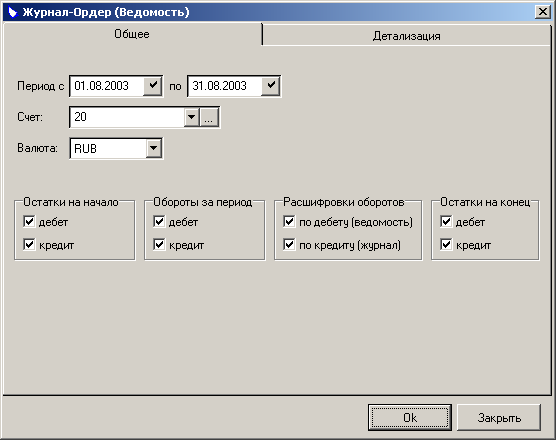Click the ellipsis browse button next to Счет
556x440 pixels.
click(x=209, y=117)
